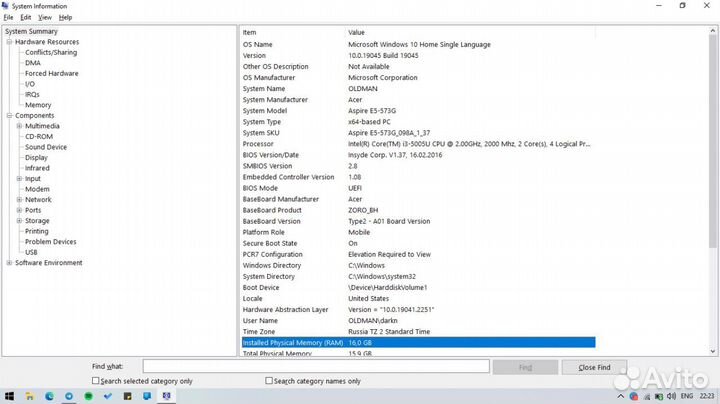
Task: Collapse the Hardware Resources node
Action: (x=9, y=42)
